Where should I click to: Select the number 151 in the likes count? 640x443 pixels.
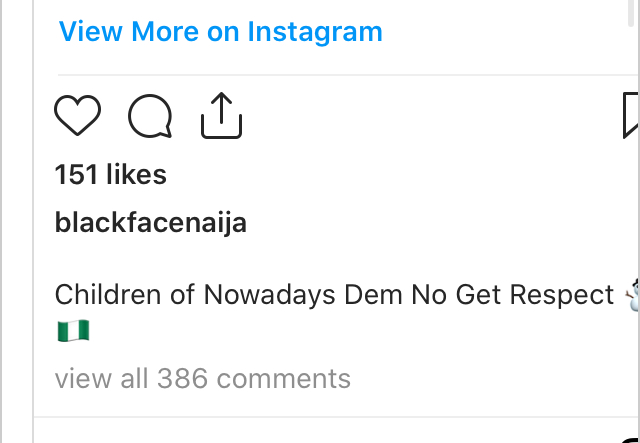click(x=76, y=175)
